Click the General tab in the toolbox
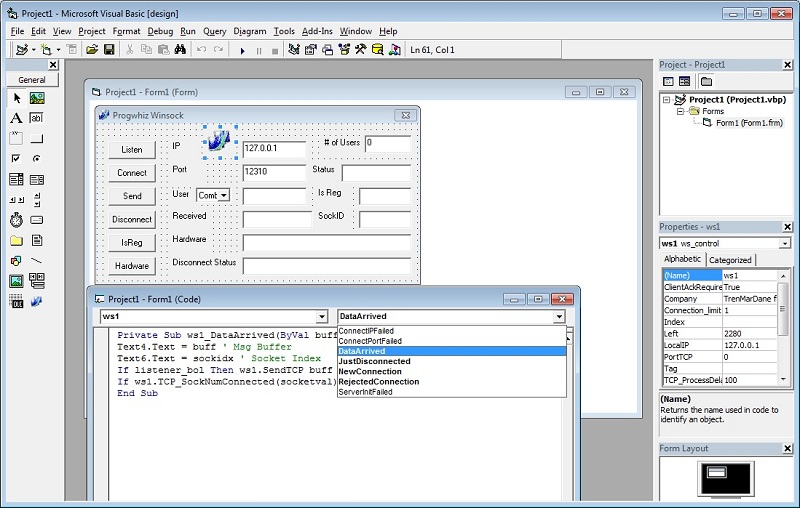This screenshot has height=508, width=800. (32, 80)
